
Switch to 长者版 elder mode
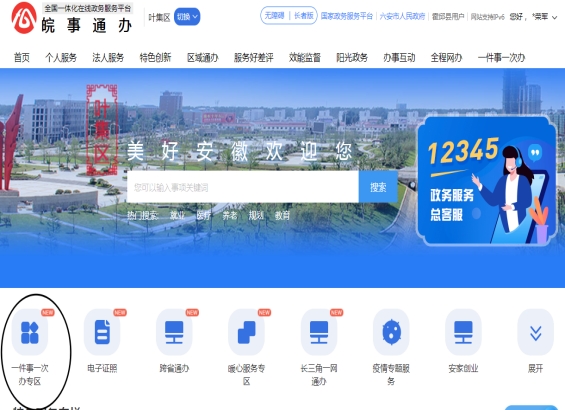[x=303, y=15]
